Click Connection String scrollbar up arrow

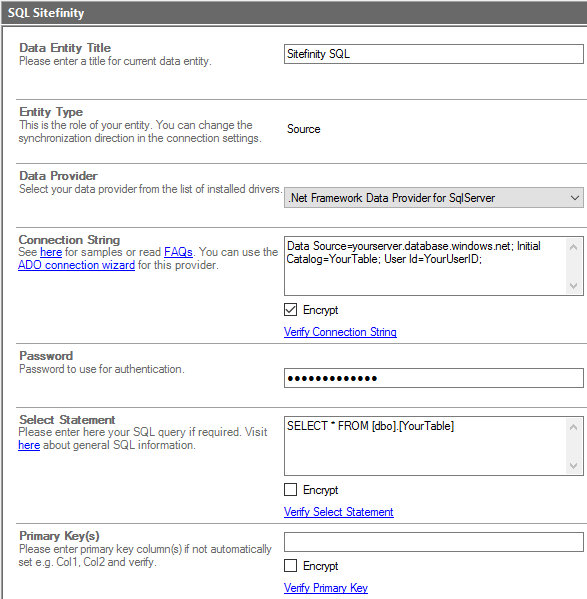[573, 247]
